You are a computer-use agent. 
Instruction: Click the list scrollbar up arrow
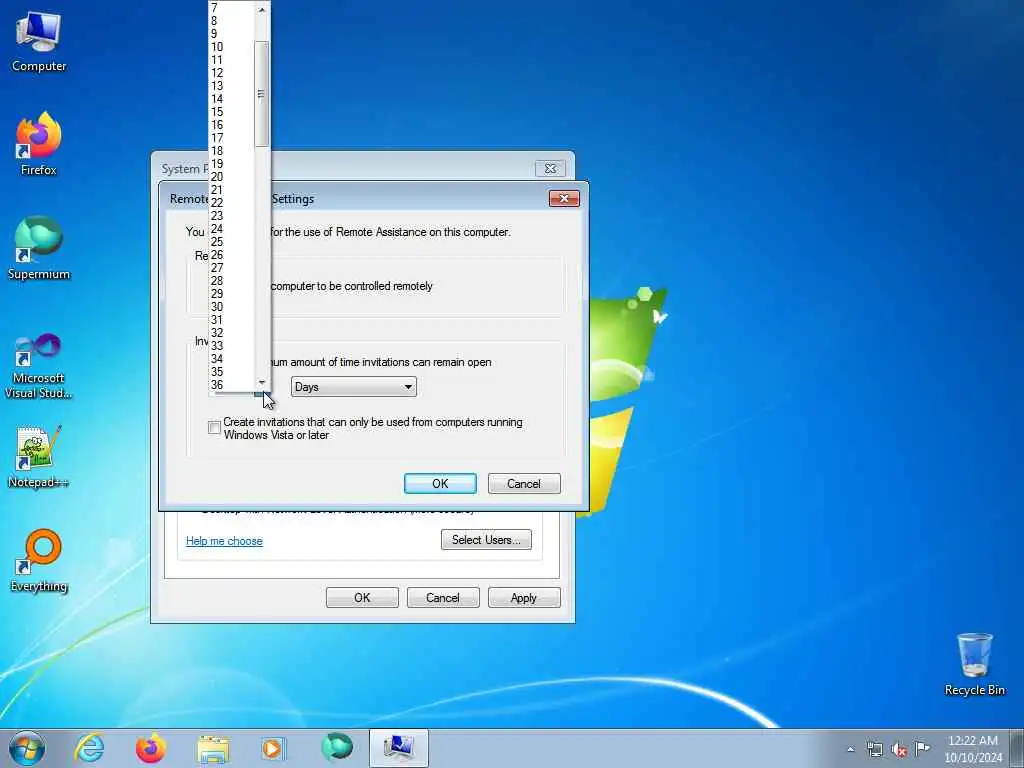262,9
